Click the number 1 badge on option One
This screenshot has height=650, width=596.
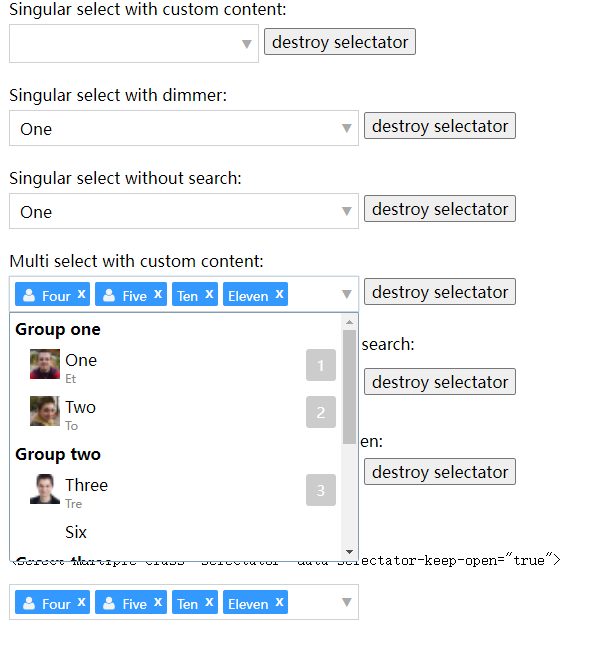tap(321, 365)
